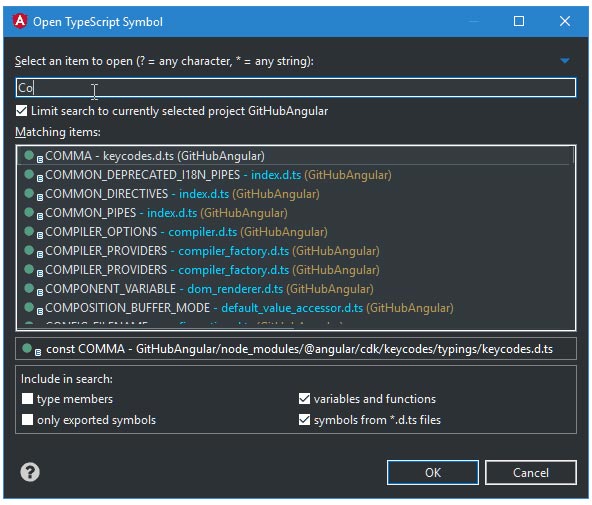Click the Angular logo icon in title bar

click(x=20, y=21)
